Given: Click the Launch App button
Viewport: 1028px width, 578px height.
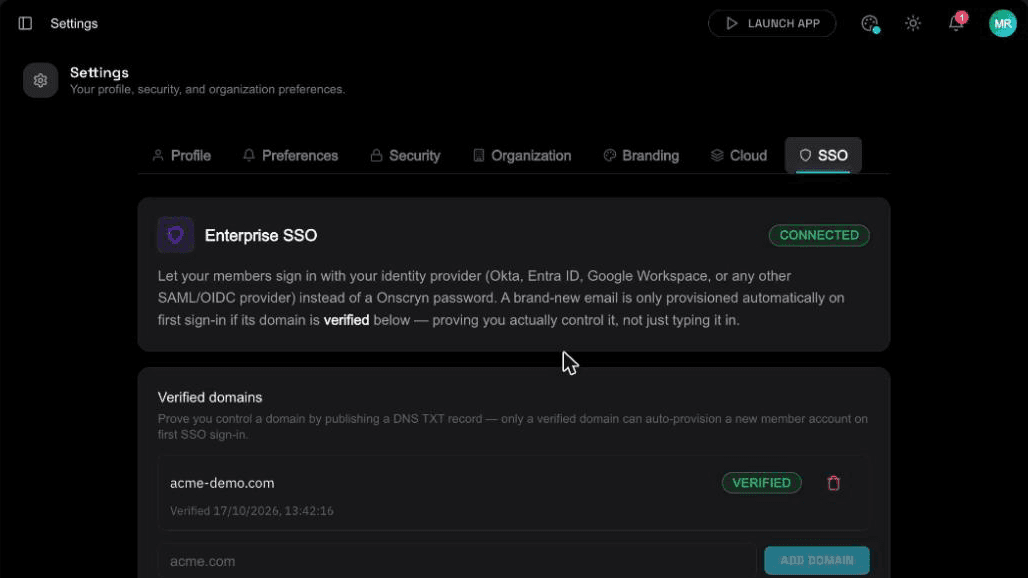Looking at the screenshot, I should click(772, 24).
